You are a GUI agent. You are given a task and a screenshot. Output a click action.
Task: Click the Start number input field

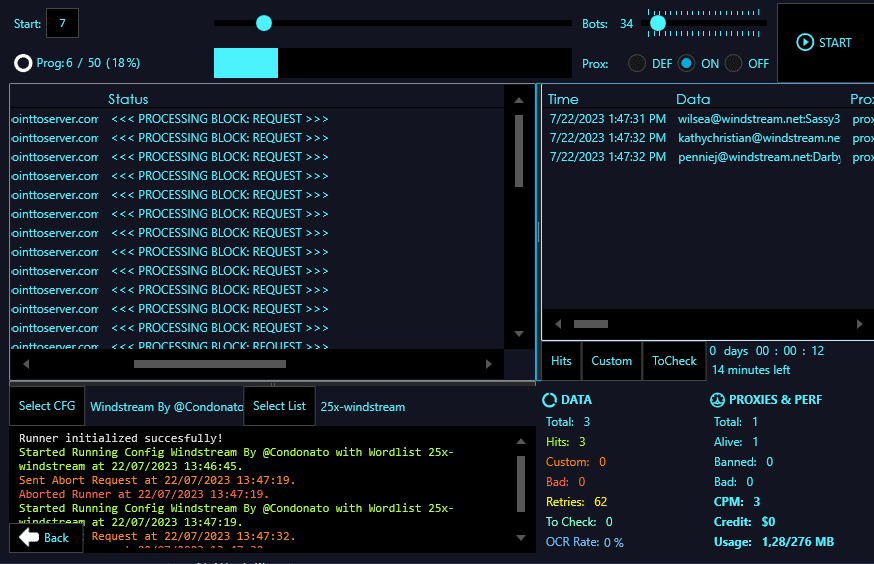coord(62,23)
